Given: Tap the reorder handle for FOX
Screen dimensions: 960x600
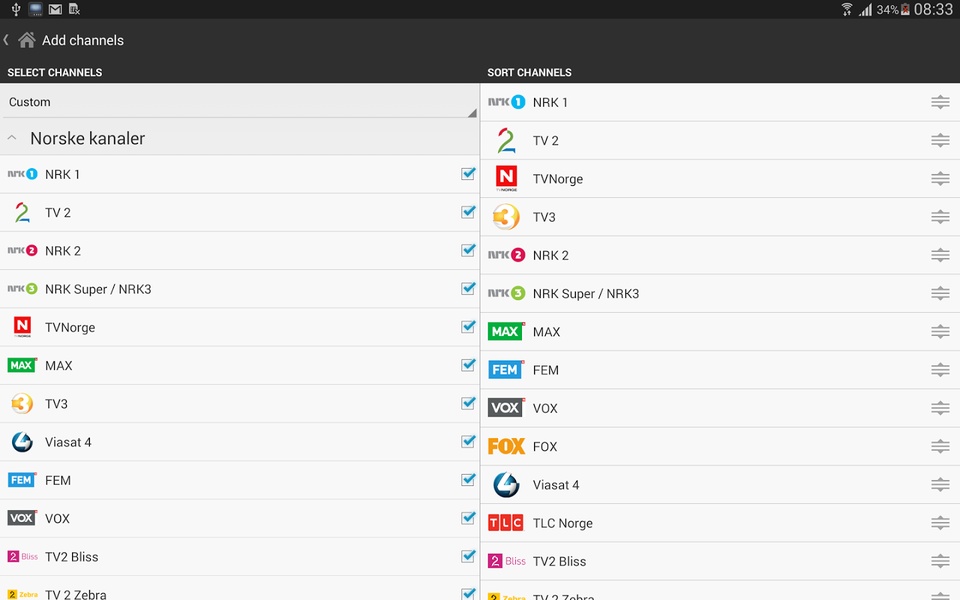Looking at the screenshot, I should pyautogui.click(x=940, y=446).
